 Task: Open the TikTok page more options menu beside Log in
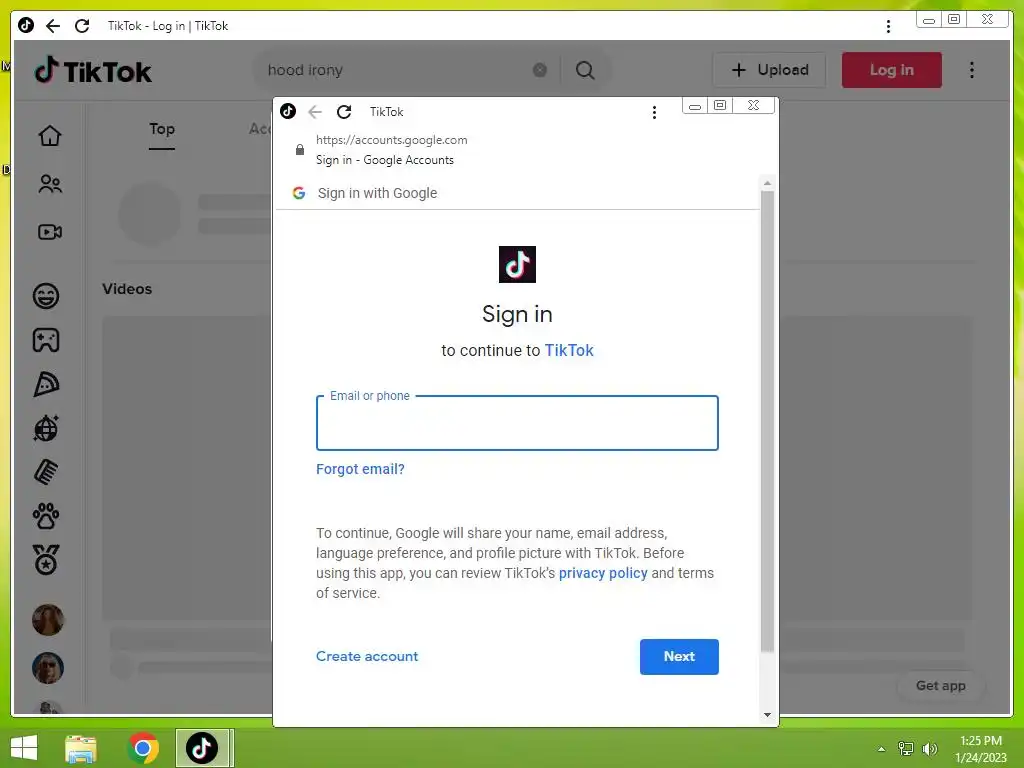tap(972, 70)
